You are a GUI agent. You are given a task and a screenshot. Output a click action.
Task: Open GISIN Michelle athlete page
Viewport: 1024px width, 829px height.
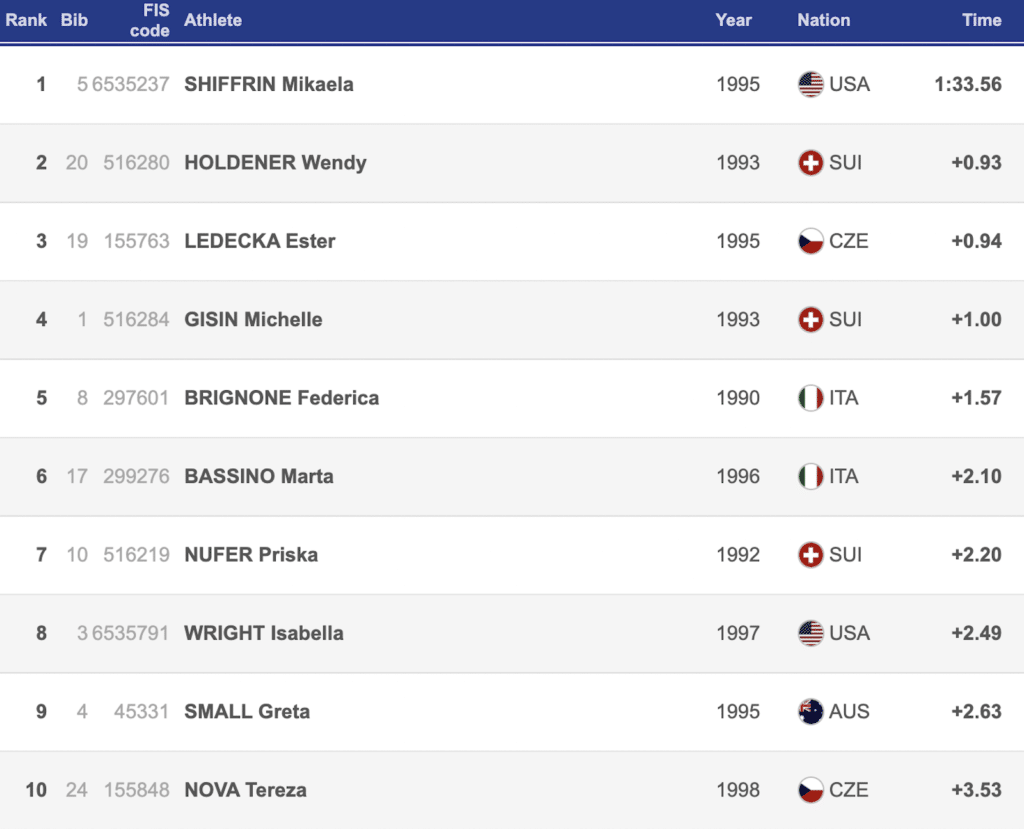[253, 319]
